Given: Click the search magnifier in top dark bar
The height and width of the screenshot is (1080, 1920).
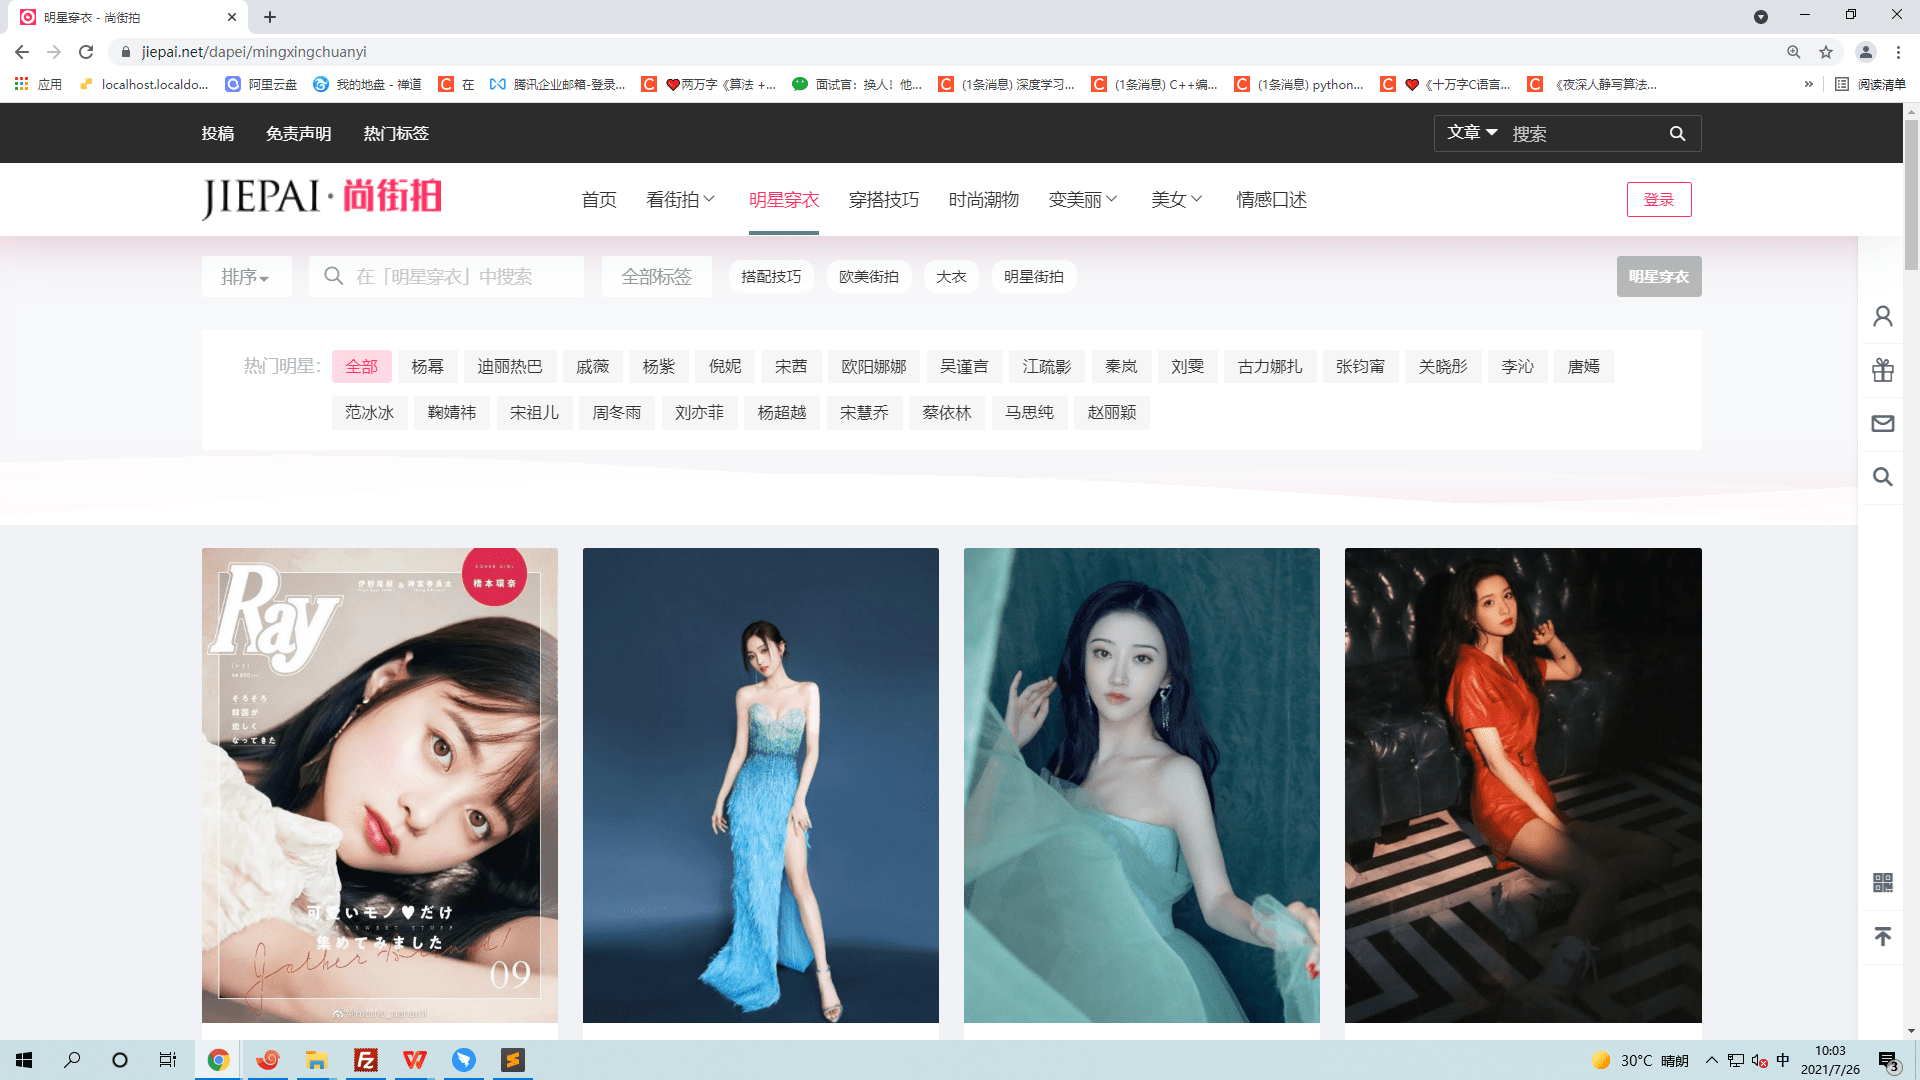Looking at the screenshot, I should (x=1677, y=133).
